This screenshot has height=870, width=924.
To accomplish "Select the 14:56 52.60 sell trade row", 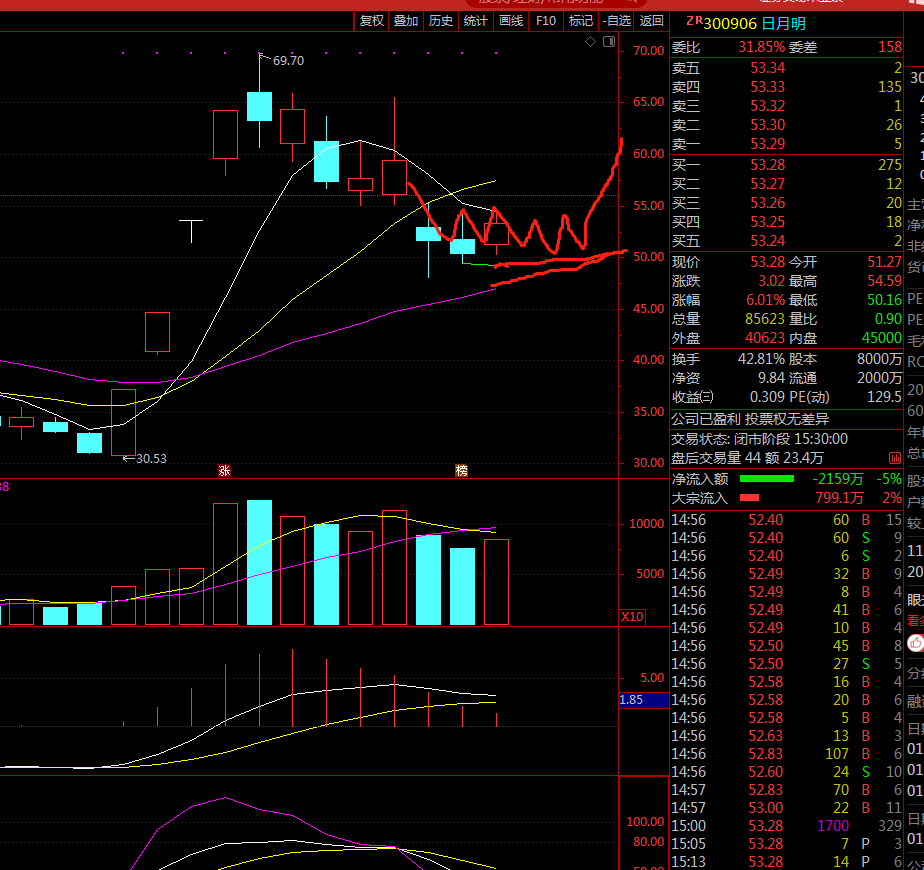I will tap(787, 772).
